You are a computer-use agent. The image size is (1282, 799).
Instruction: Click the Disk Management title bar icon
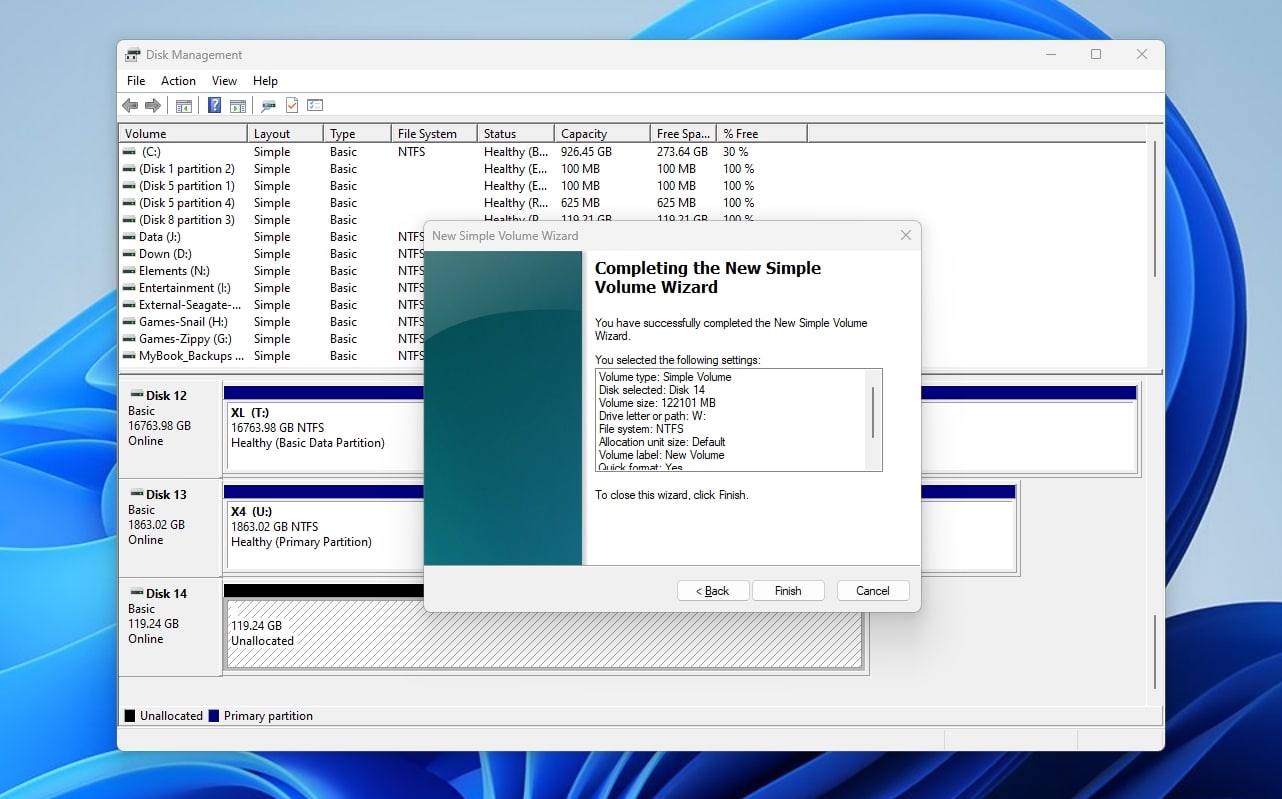(x=133, y=55)
